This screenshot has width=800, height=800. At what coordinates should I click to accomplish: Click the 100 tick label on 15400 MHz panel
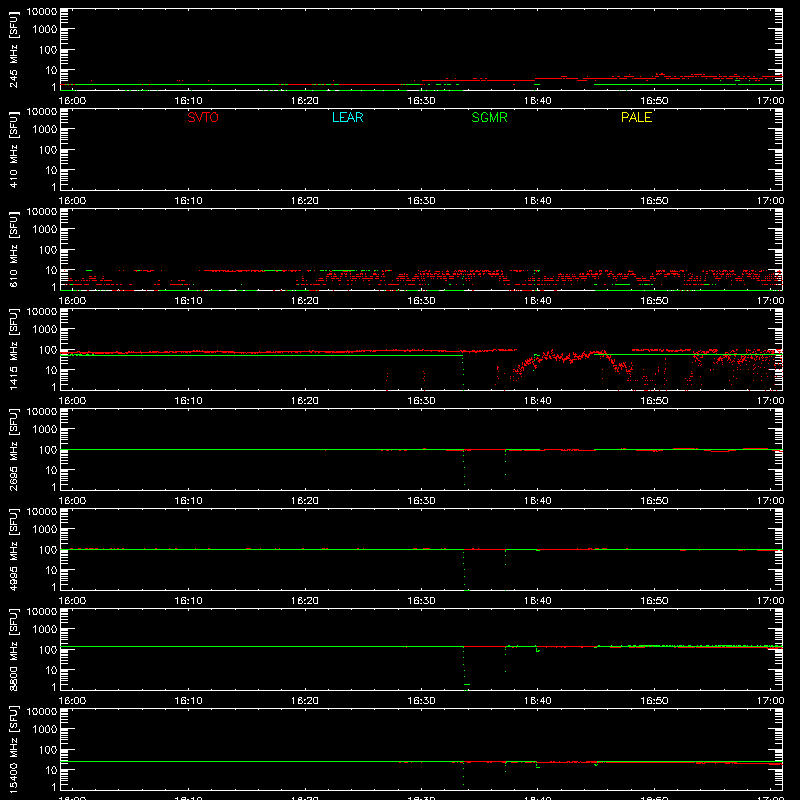[48, 750]
